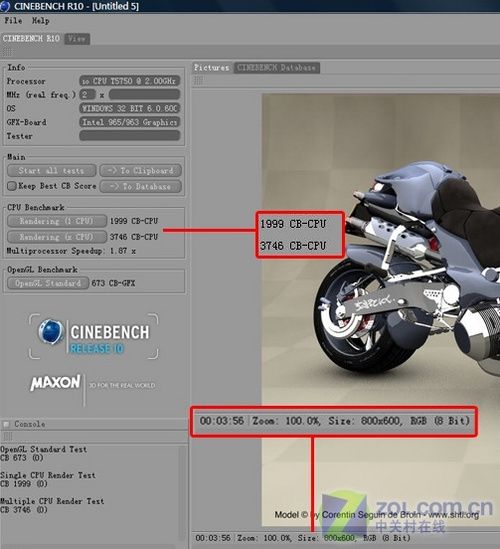The height and width of the screenshot is (549, 500).
Task: Click the bottom status bar render time 00:03:56
Action: click(213, 538)
